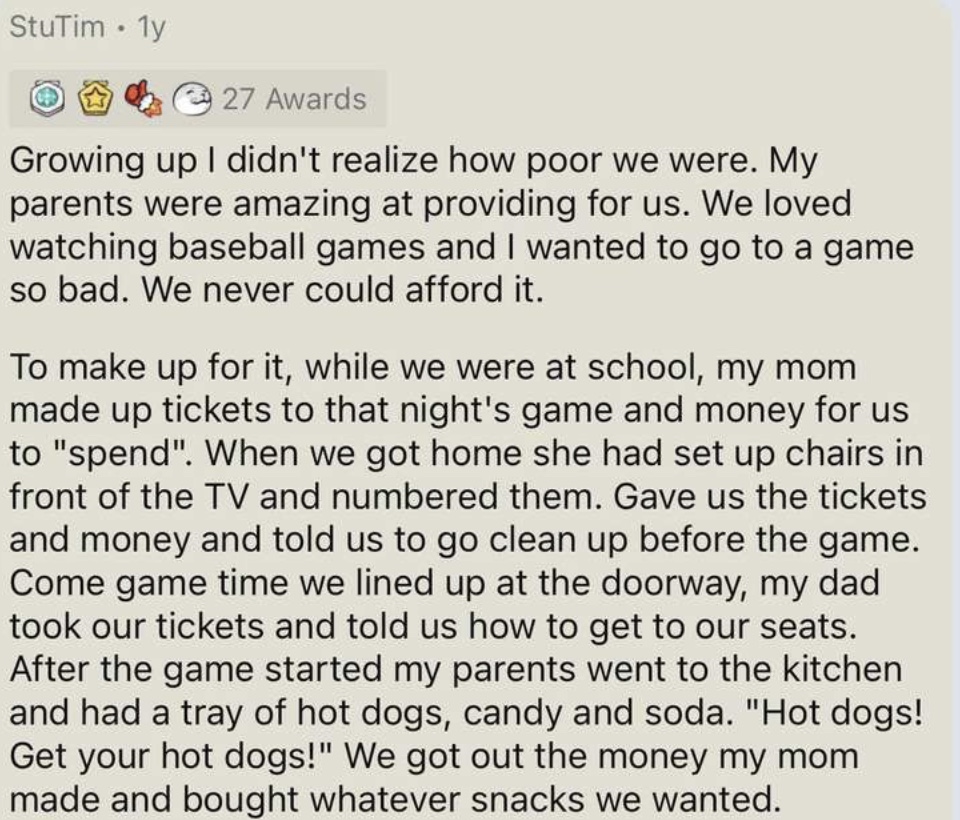The image size is (960, 820).
Task: Click the last line "made and bought whatever snacks"
Action: pos(396,799)
